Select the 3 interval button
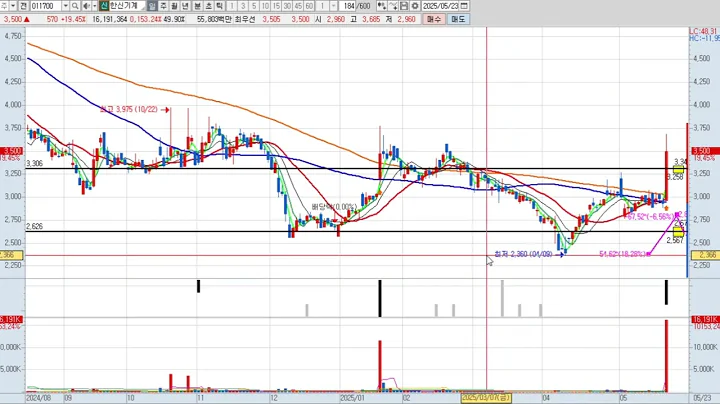Image resolution: width=720 pixels, height=404 pixels. click(243, 6)
